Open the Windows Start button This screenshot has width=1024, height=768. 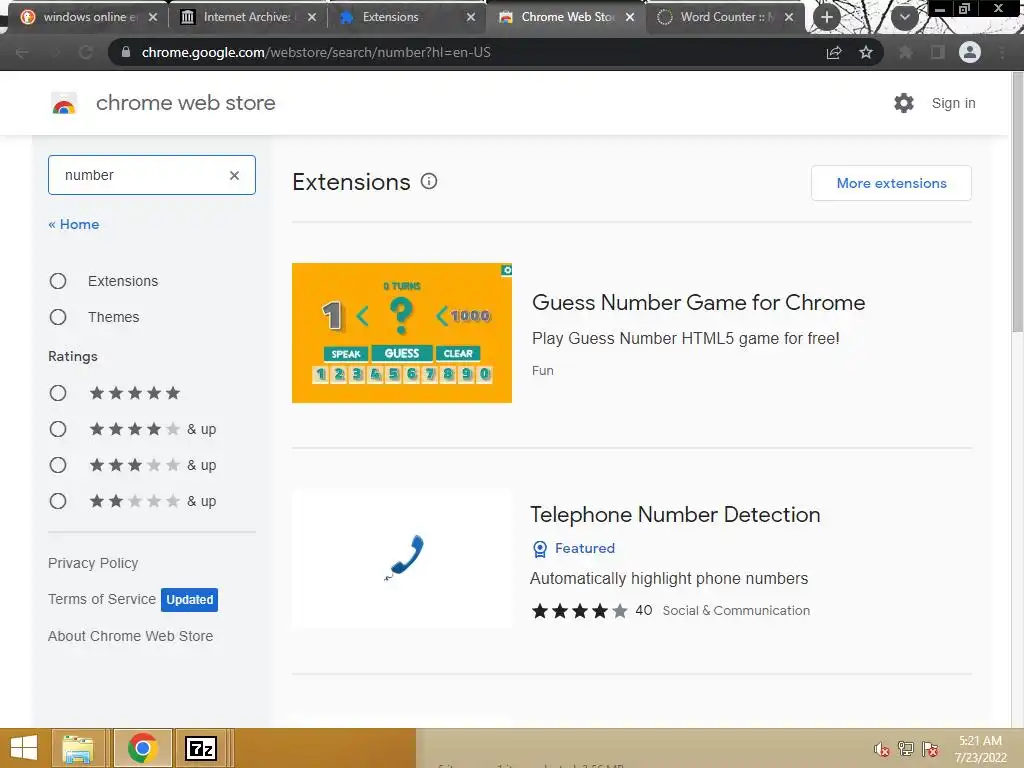point(24,748)
